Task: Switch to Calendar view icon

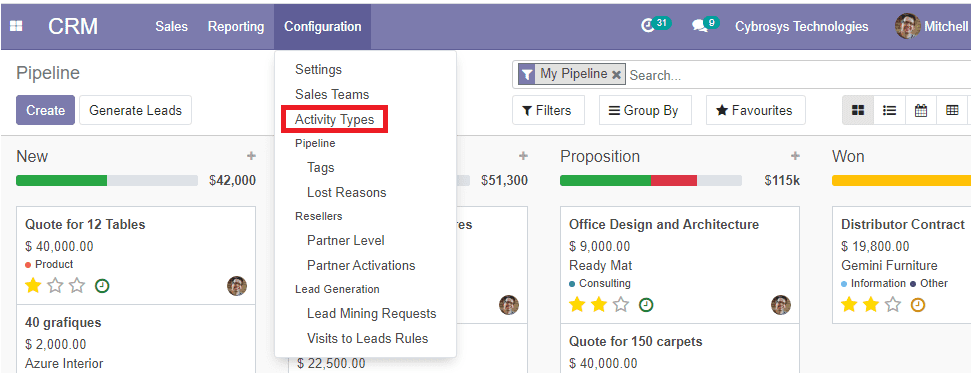Action: tap(921, 110)
